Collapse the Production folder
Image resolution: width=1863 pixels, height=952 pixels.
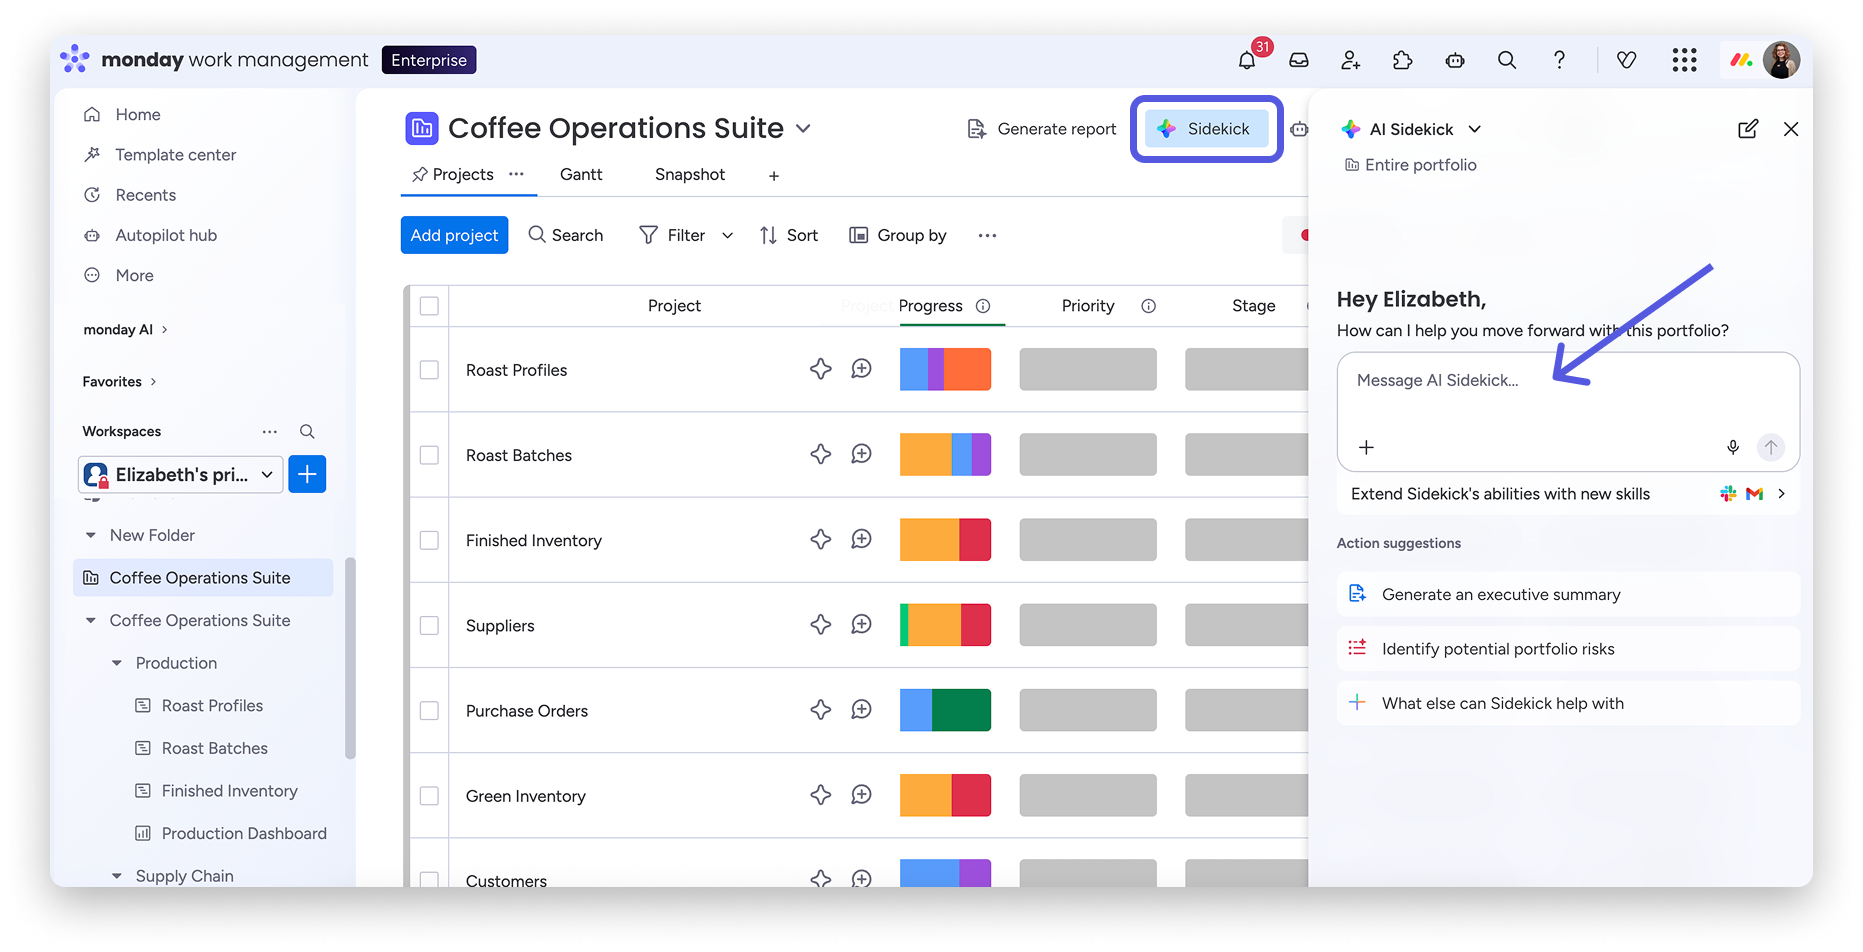tap(117, 663)
